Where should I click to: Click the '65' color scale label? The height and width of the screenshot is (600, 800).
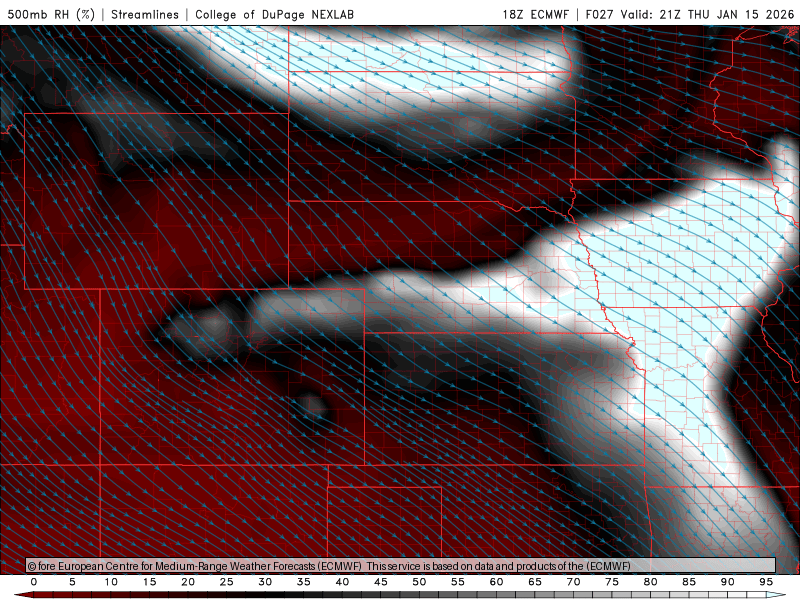pyautogui.click(x=535, y=582)
